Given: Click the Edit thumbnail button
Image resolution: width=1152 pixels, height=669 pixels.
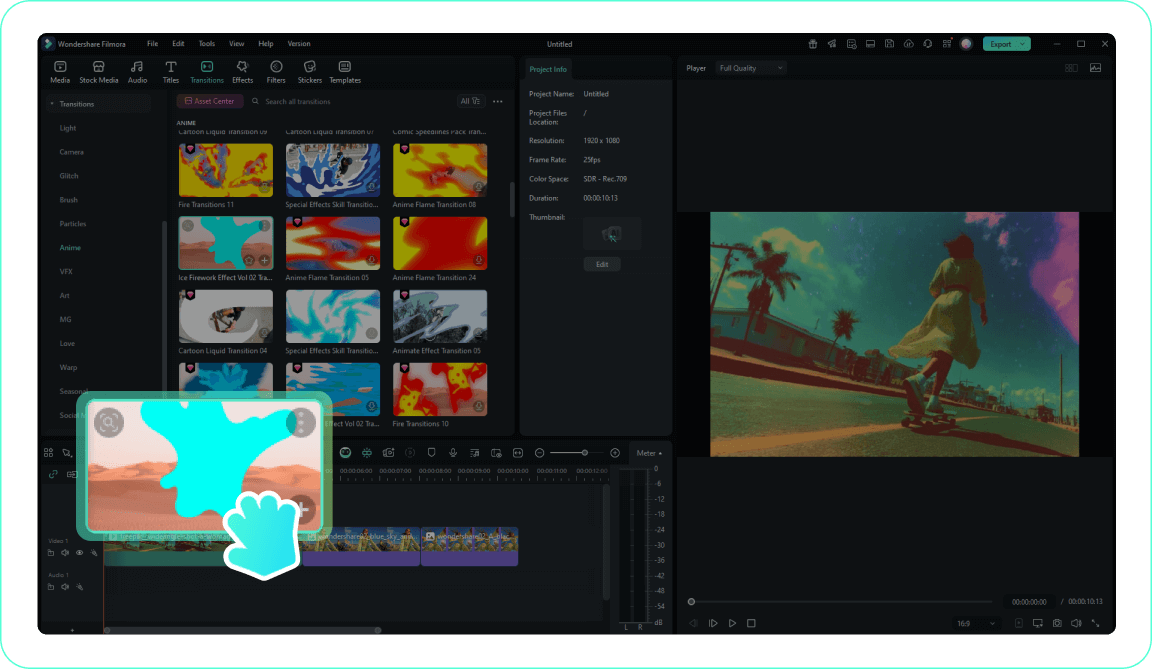Looking at the screenshot, I should tap(602, 264).
